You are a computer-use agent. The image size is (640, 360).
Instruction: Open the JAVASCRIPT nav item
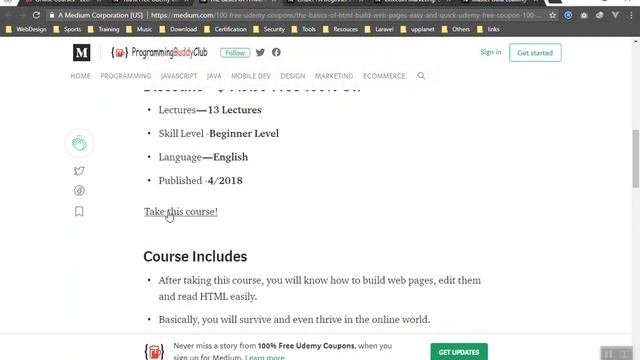pyautogui.click(x=179, y=76)
